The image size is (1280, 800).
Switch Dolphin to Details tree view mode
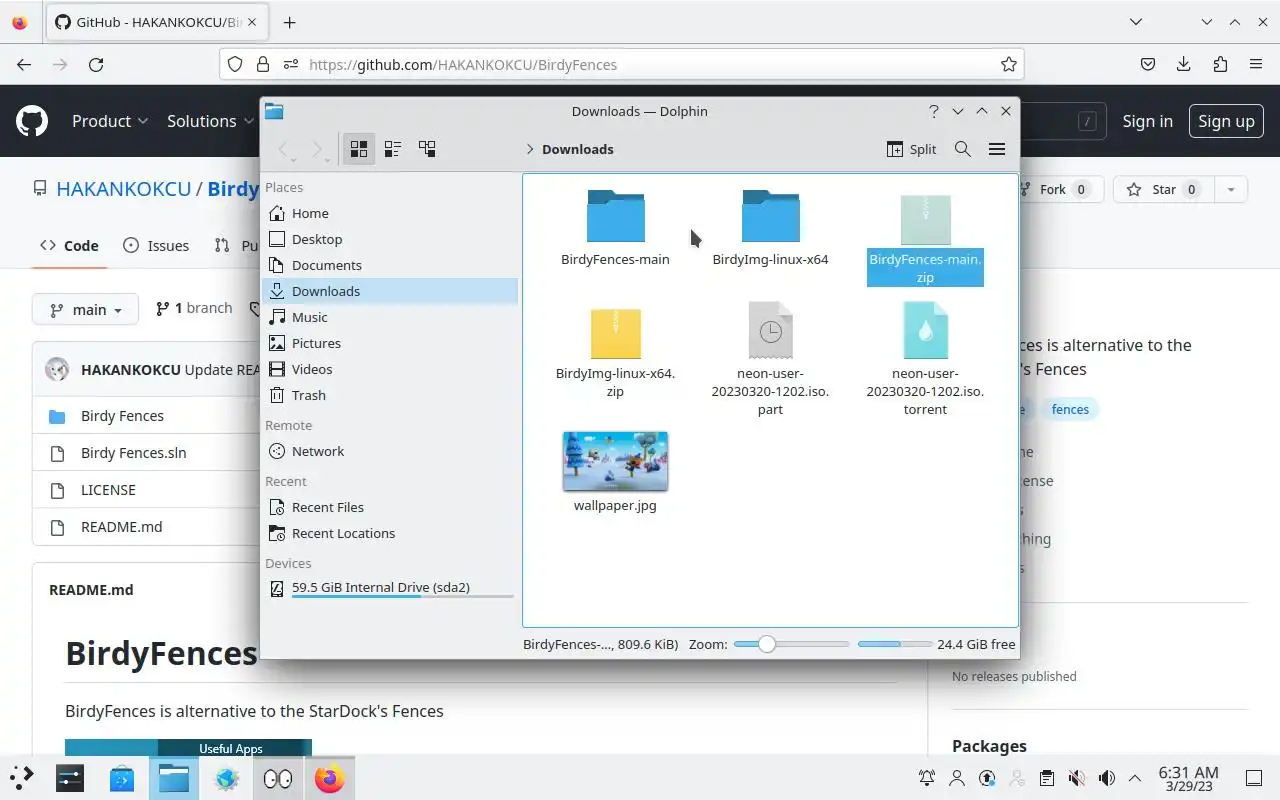[x=427, y=149]
